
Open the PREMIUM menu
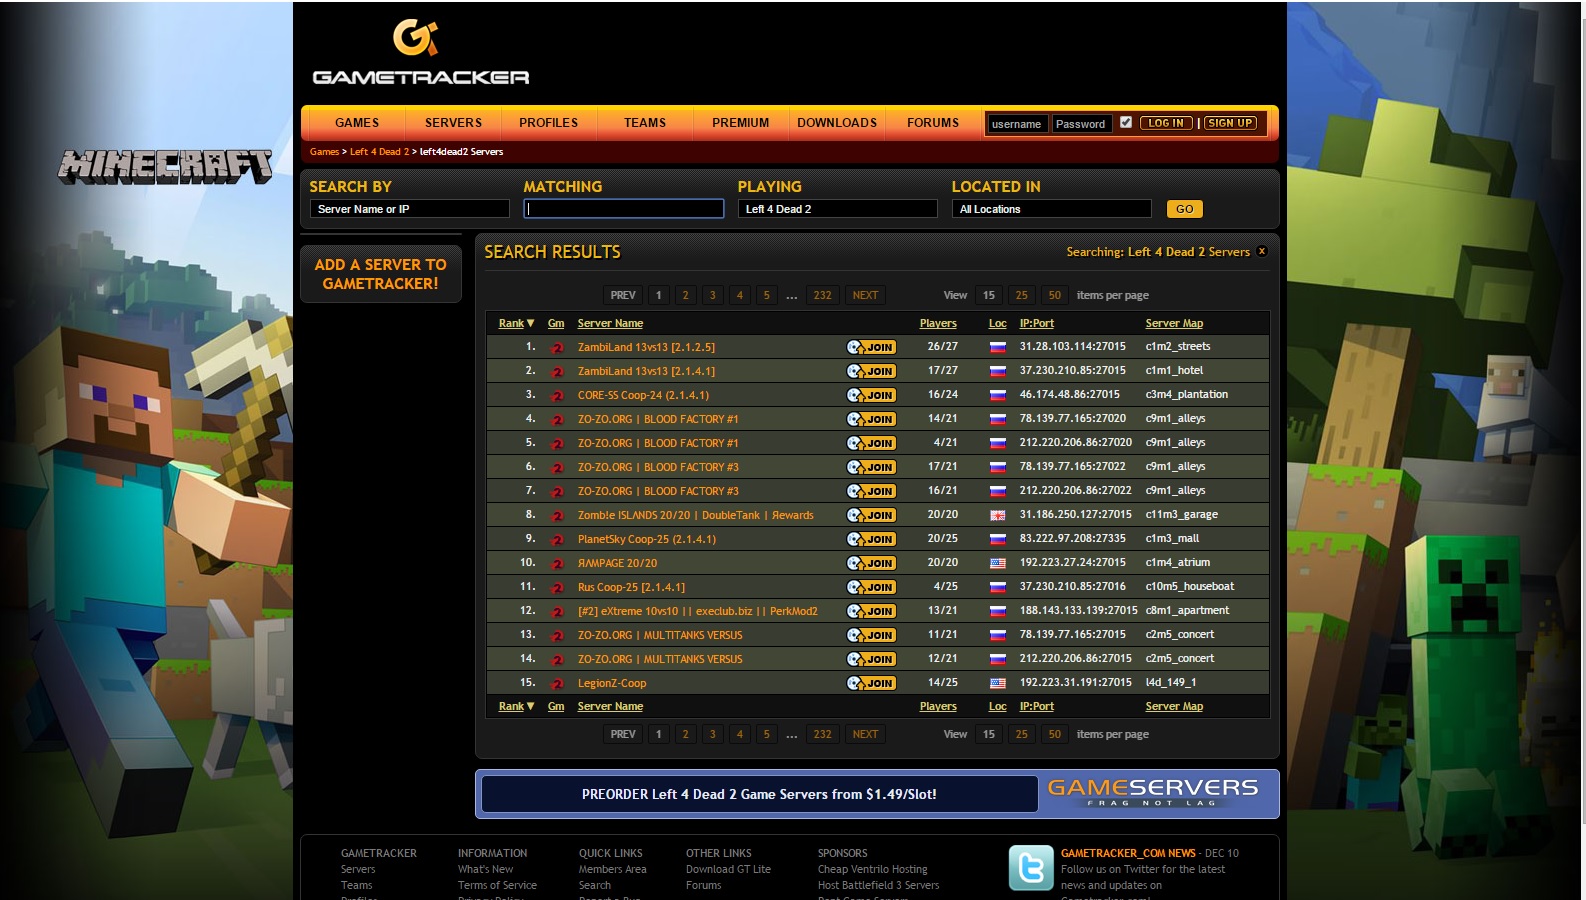(x=741, y=123)
